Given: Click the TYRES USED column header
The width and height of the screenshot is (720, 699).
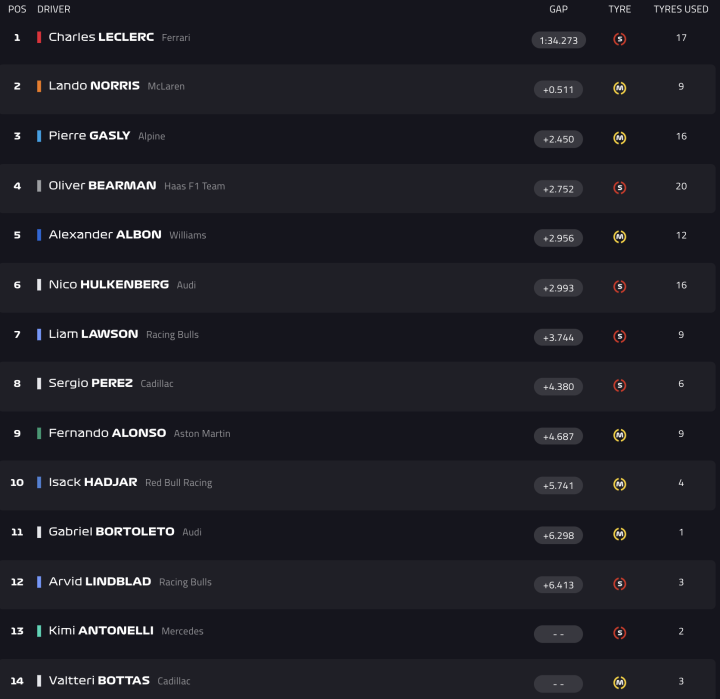Looking at the screenshot, I should coord(681,9).
